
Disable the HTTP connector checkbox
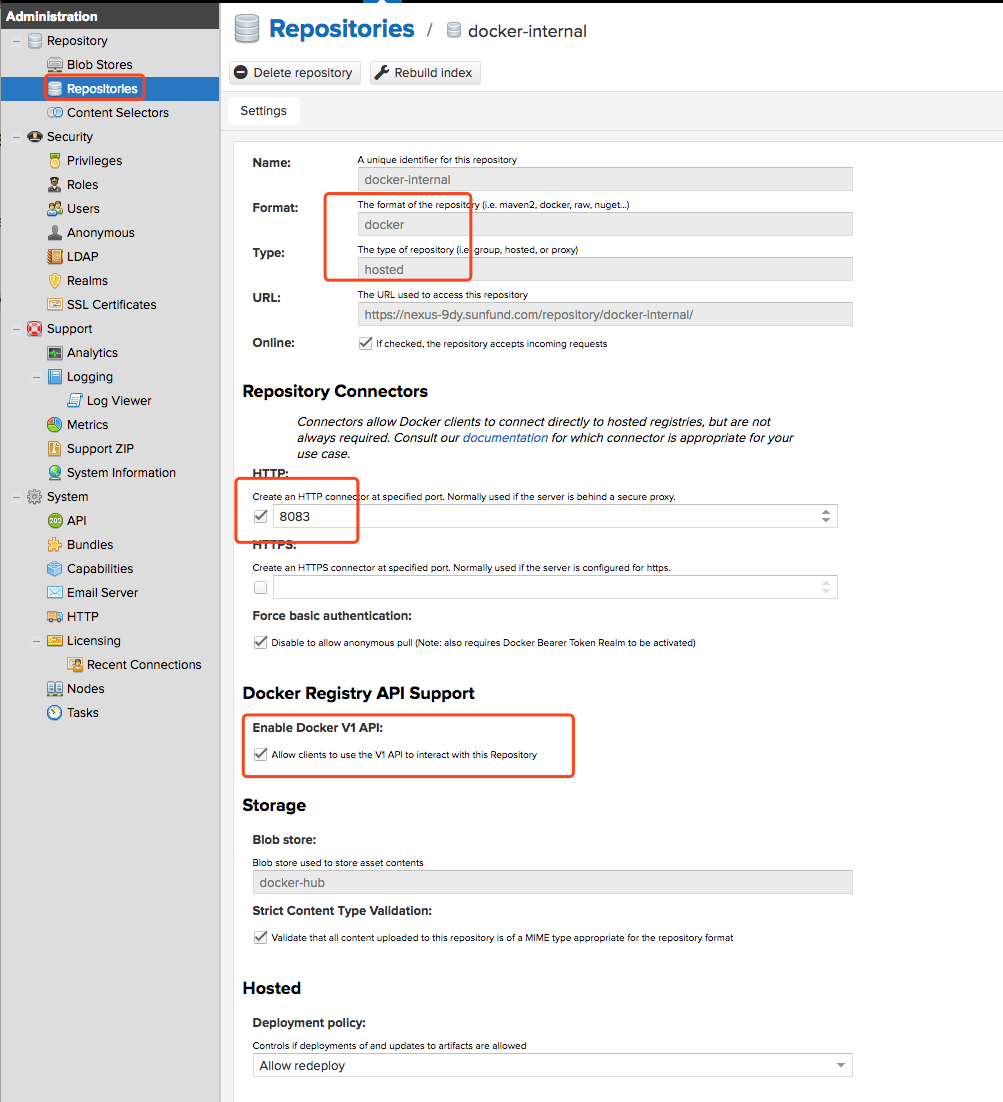coord(260,515)
